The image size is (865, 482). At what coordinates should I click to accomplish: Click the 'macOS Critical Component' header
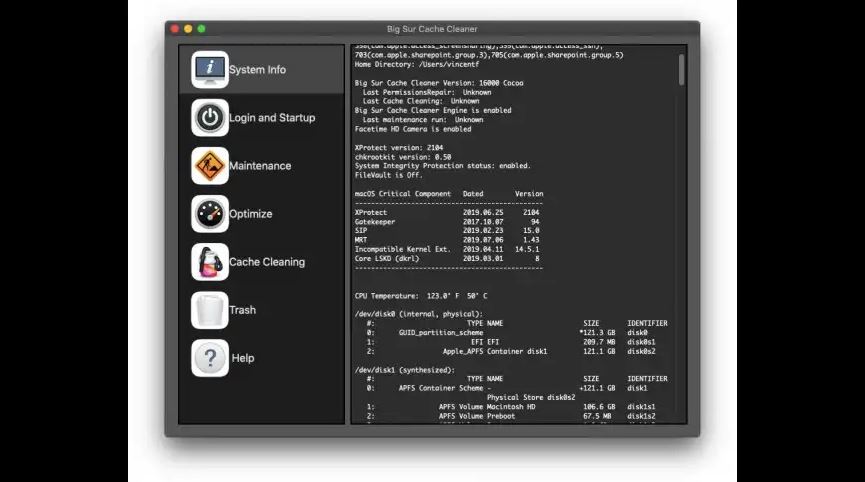click(403, 194)
